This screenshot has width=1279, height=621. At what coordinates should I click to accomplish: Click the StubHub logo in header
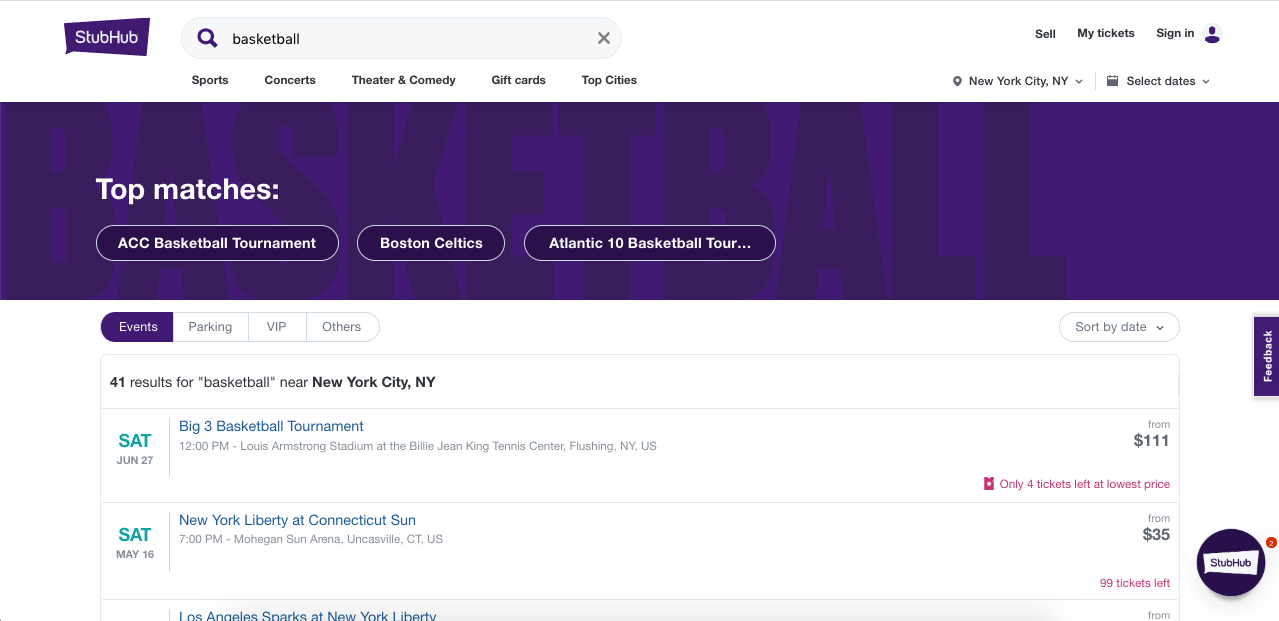(107, 38)
